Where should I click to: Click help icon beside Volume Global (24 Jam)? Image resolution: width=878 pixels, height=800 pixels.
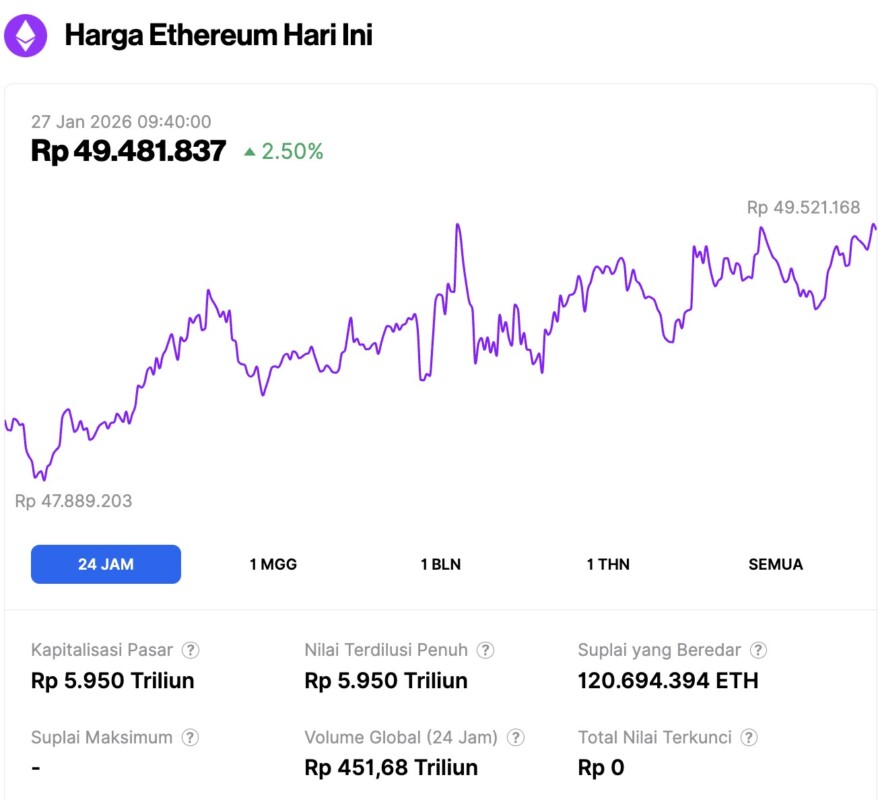[515, 738]
